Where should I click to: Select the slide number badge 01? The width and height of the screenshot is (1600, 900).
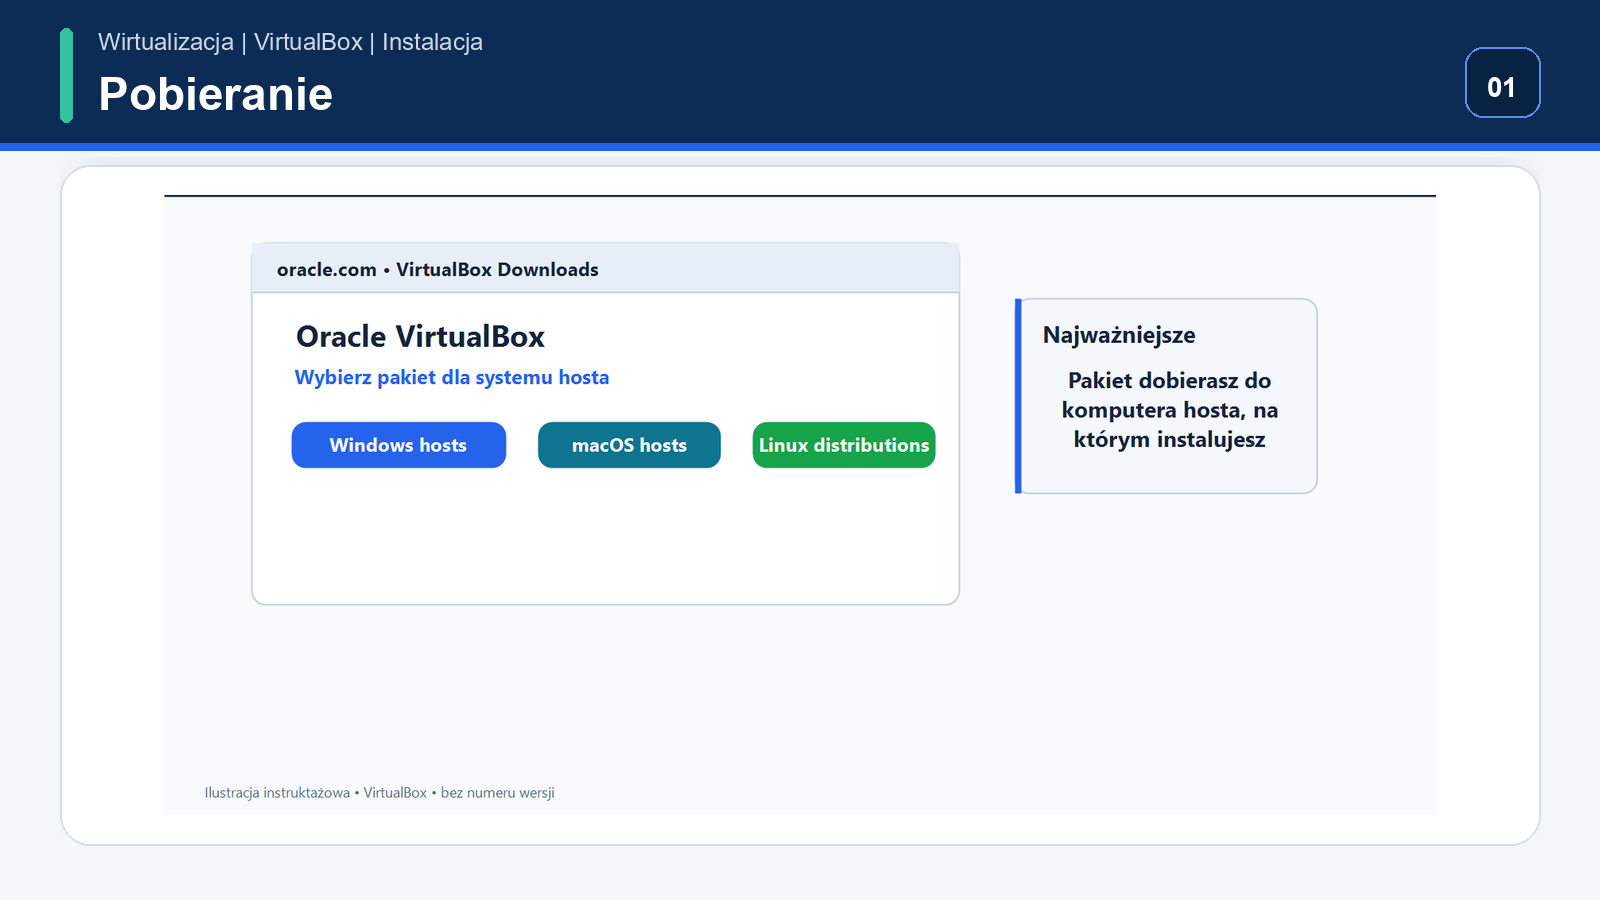coord(1502,83)
